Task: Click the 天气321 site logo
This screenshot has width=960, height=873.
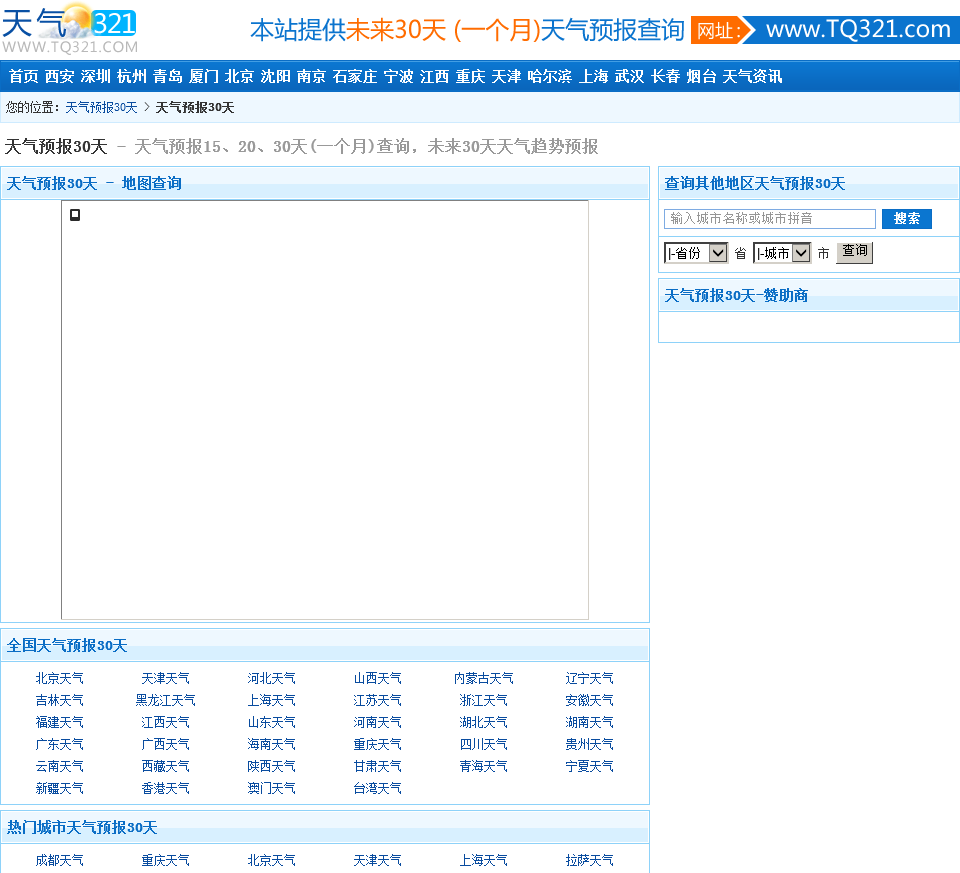Action: click(70, 28)
